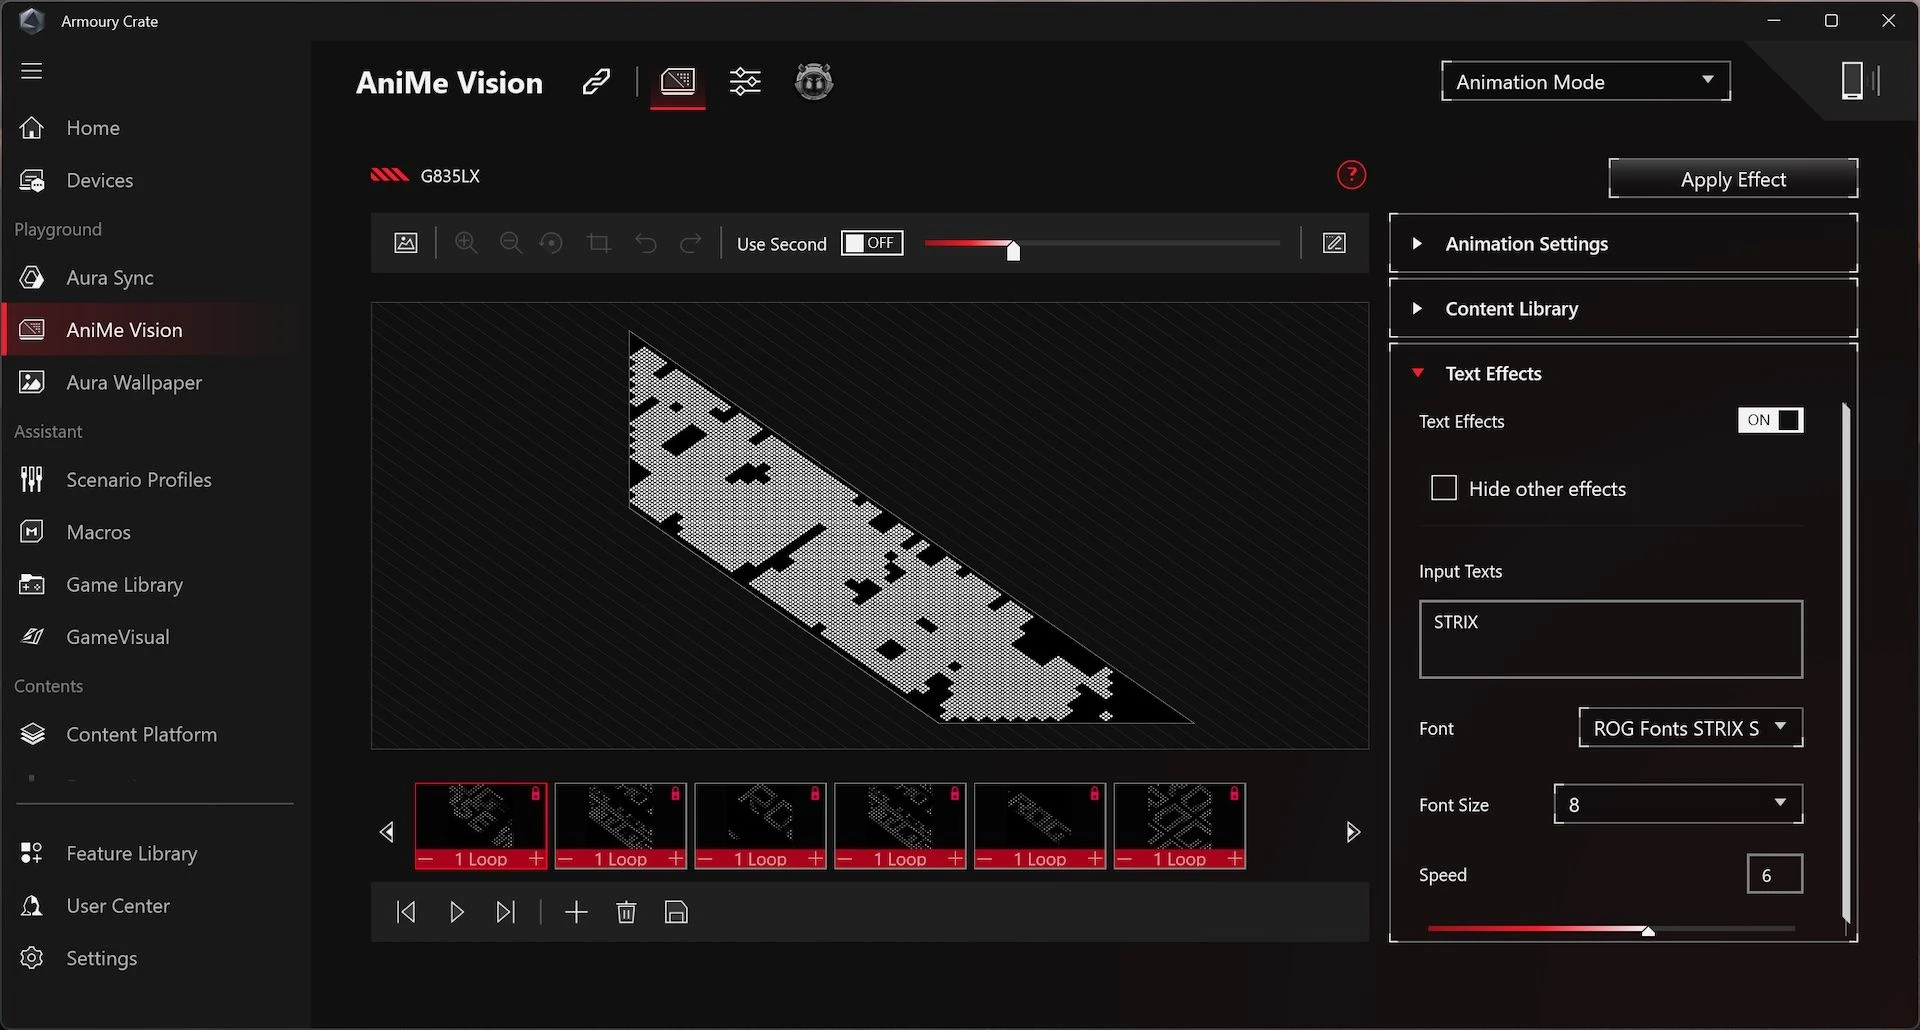
Task: Increase loop count on third thumbnail
Action: [x=816, y=859]
